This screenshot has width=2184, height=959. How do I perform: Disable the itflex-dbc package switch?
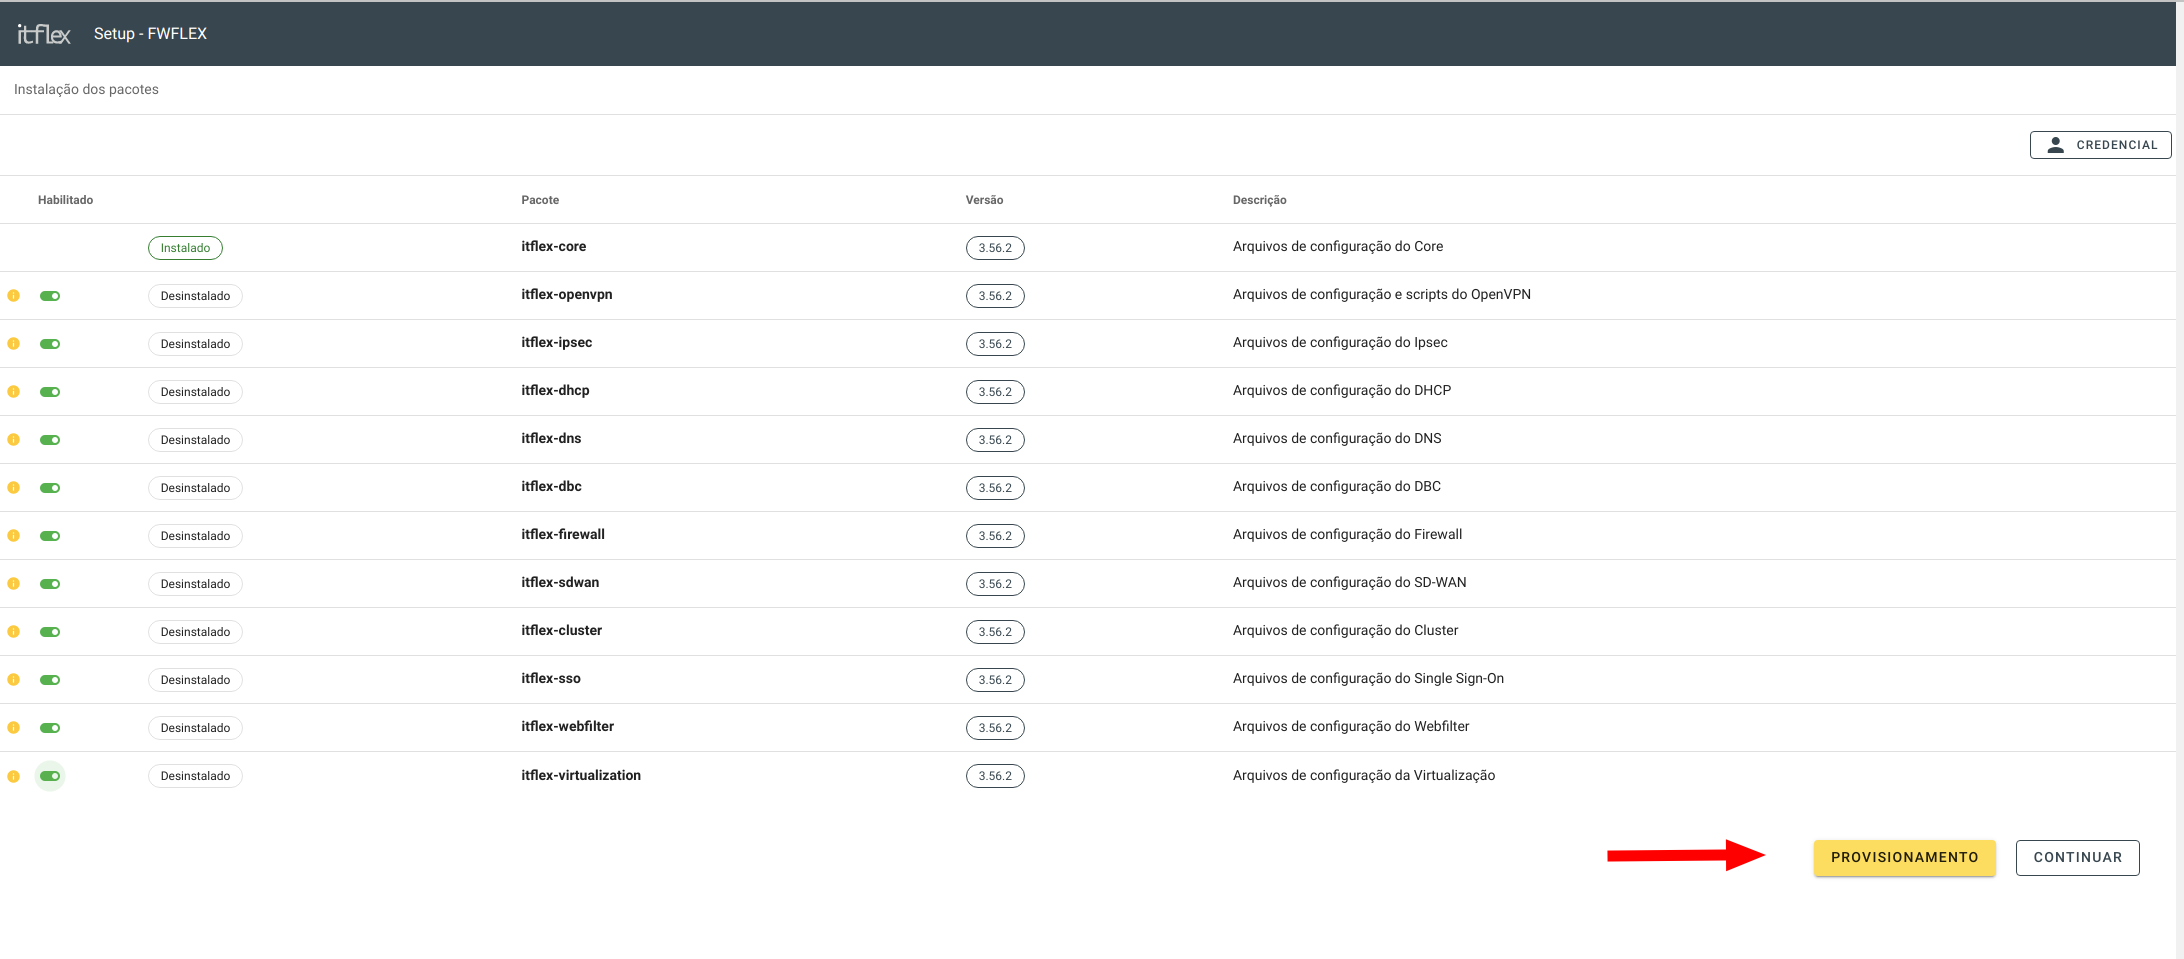(50, 488)
